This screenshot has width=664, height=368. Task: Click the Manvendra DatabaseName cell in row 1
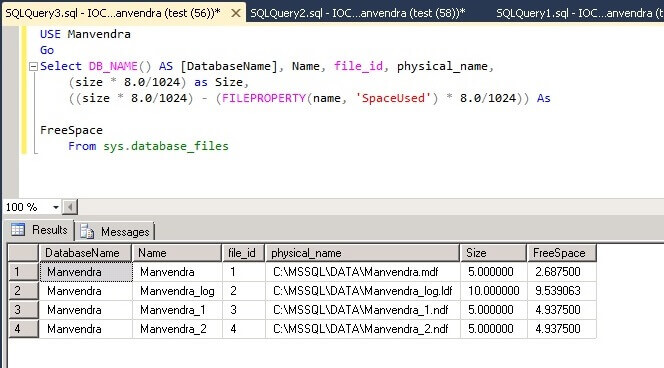(x=86, y=271)
